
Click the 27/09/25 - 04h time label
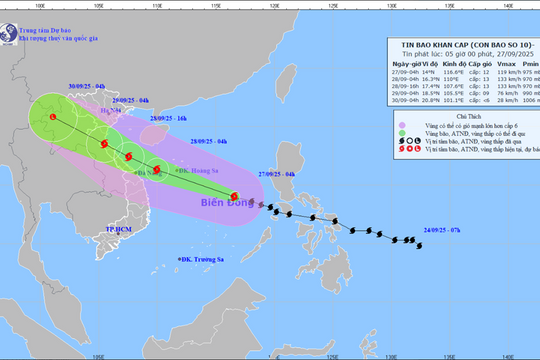point(277,174)
